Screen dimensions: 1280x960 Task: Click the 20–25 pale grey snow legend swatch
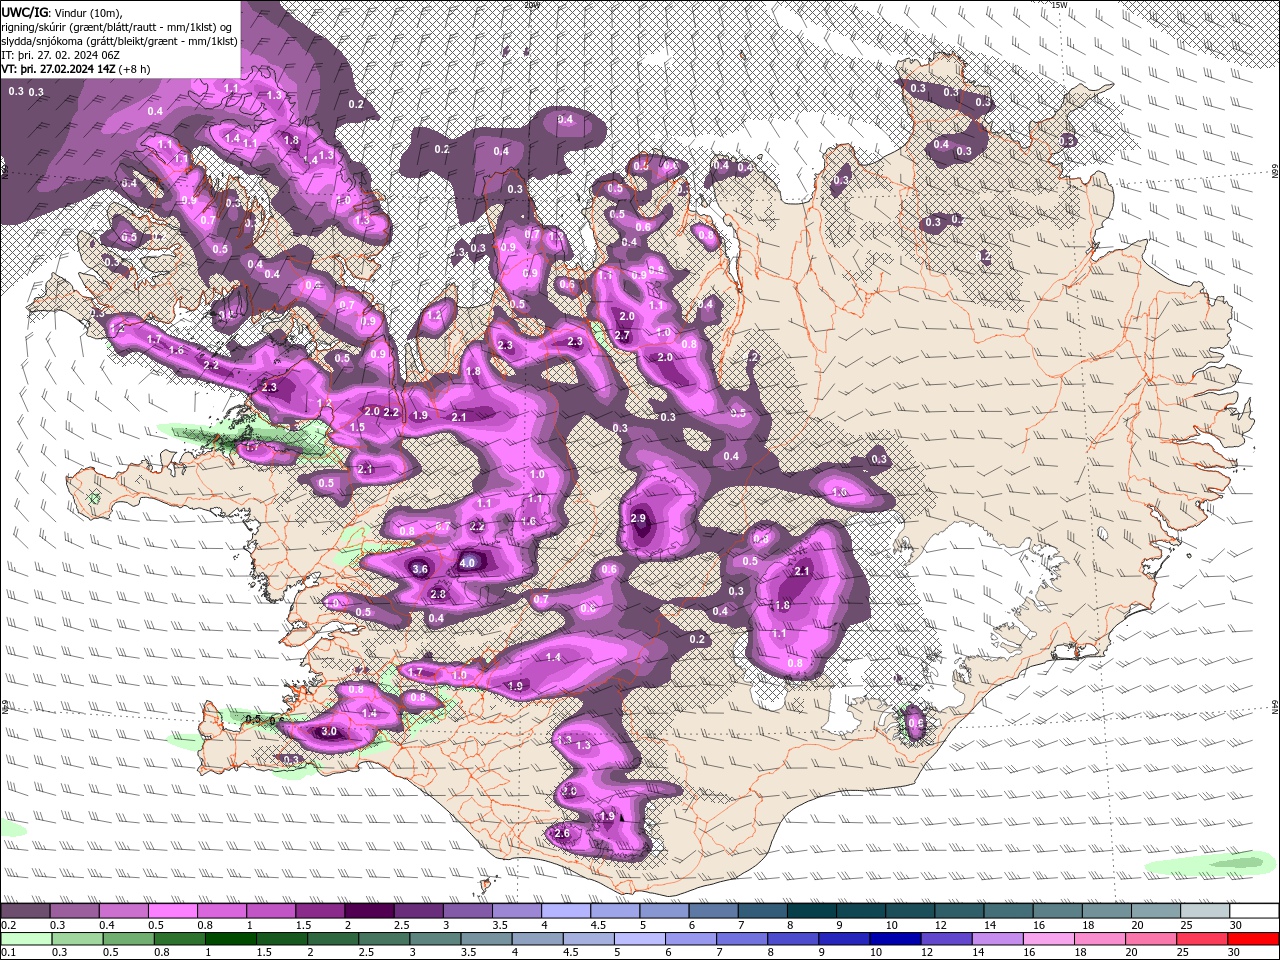[x=1156, y=911]
